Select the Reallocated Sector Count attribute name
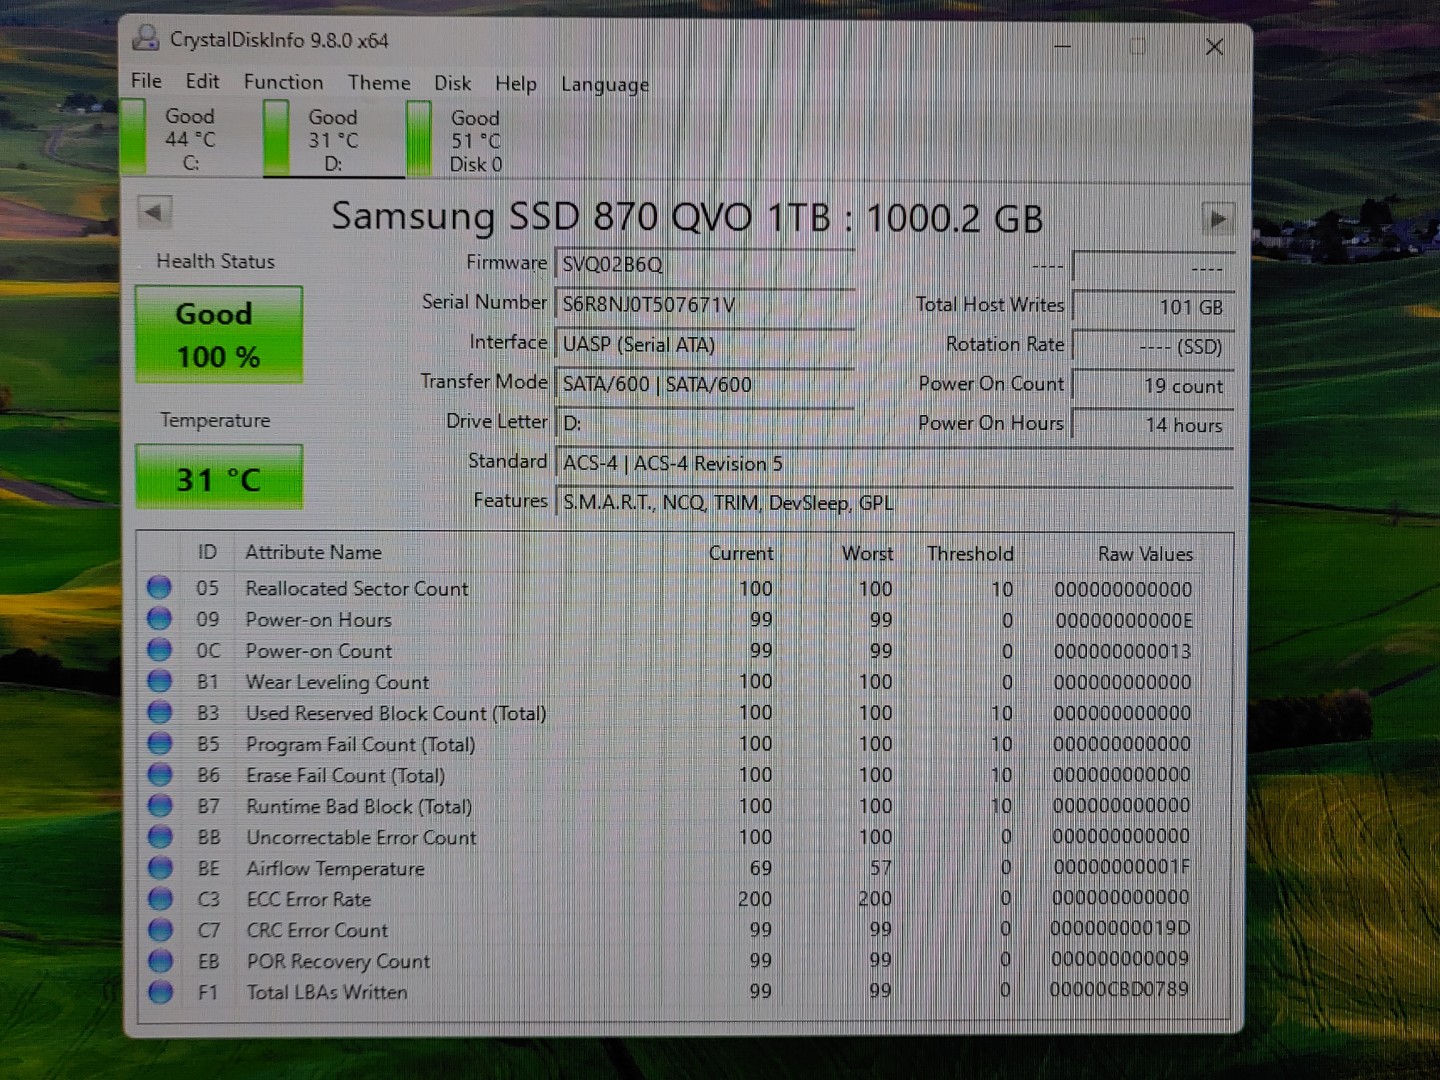This screenshot has width=1440, height=1080. pos(357,589)
